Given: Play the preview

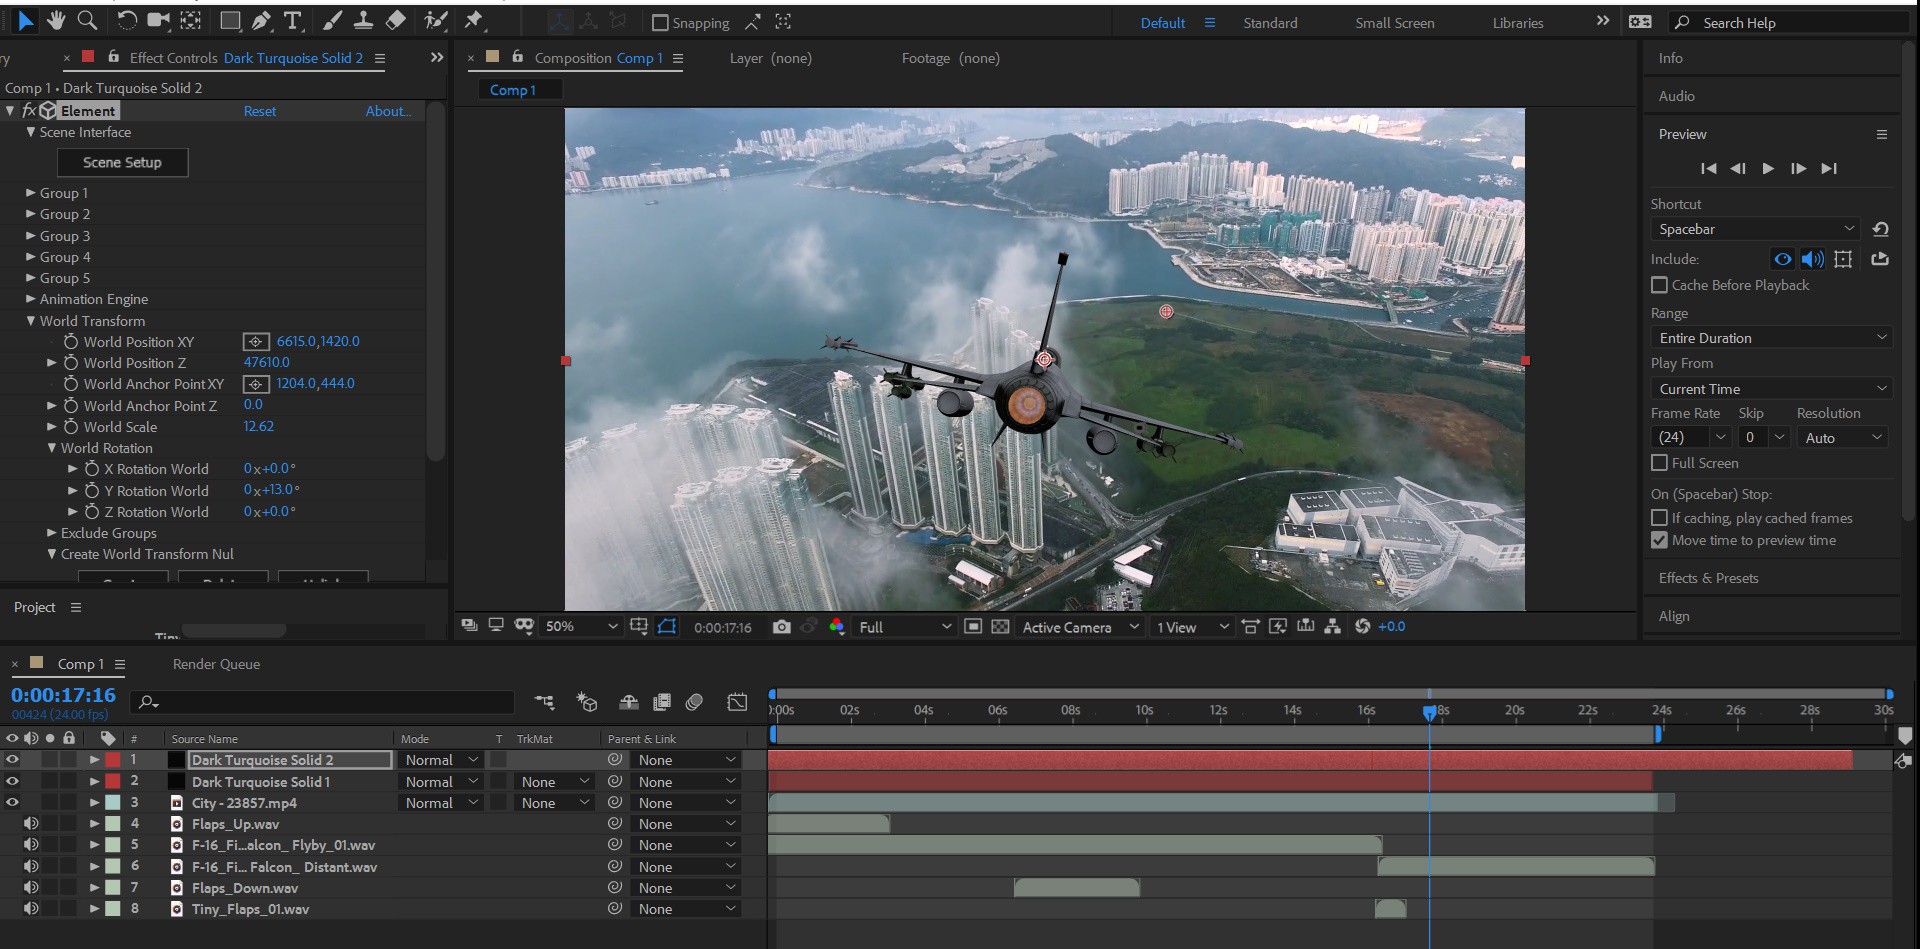Looking at the screenshot, I should 1768,168.
